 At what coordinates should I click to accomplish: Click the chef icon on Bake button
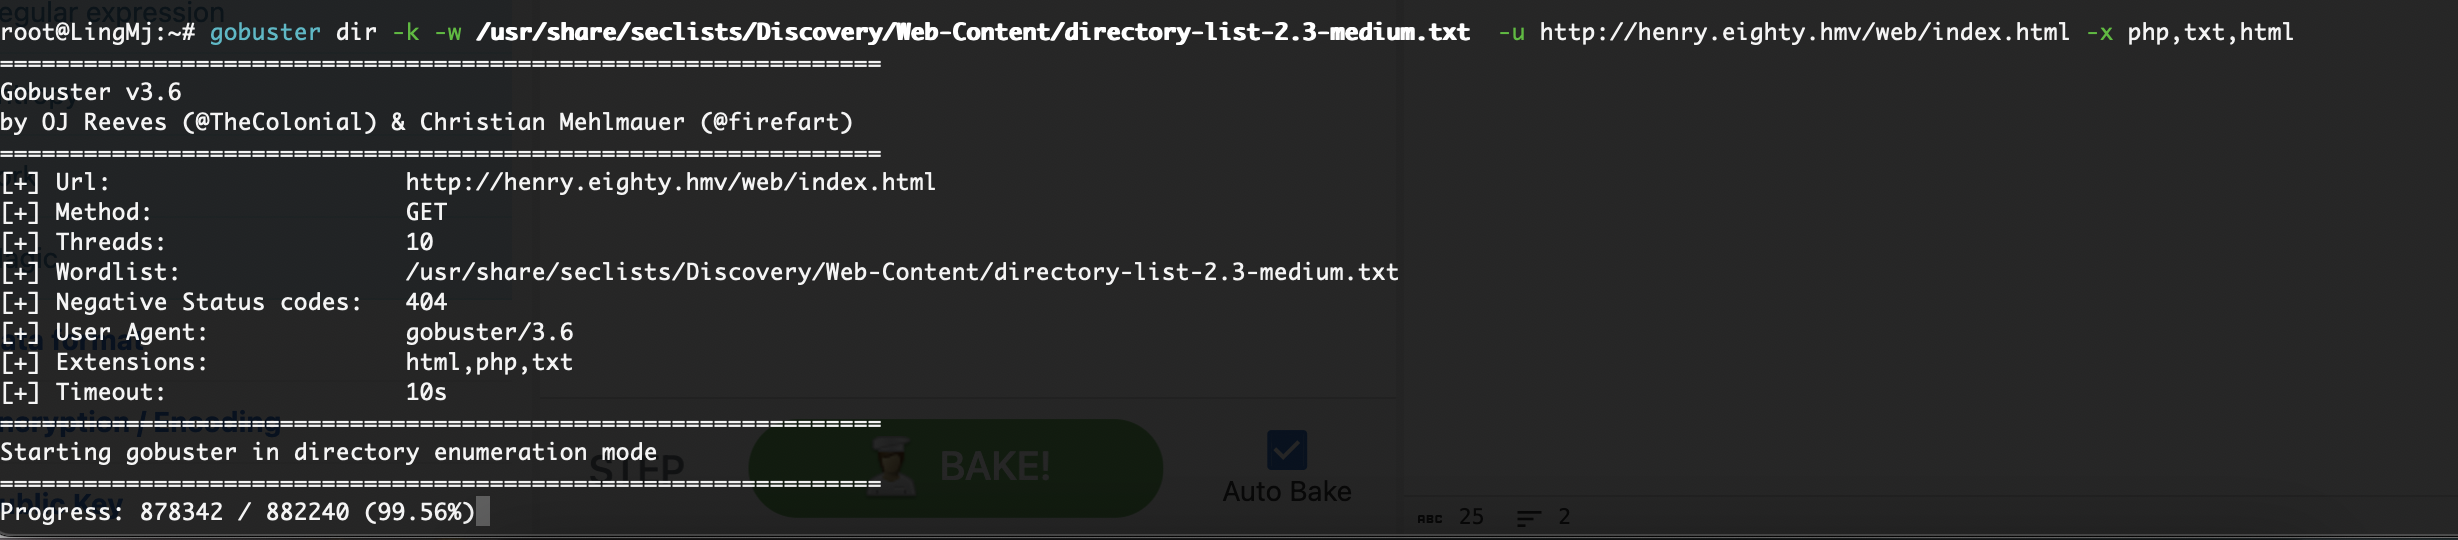point(892,467)
